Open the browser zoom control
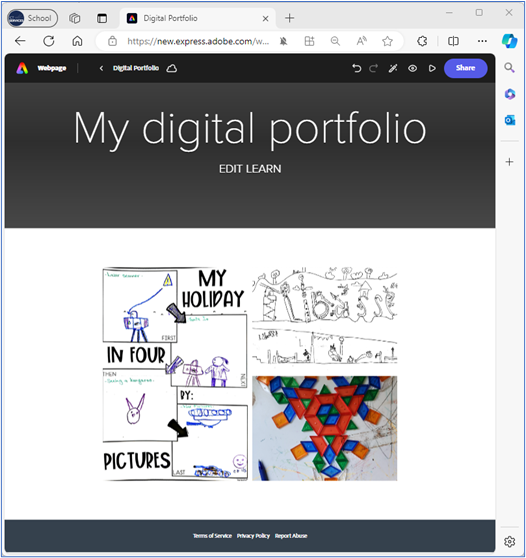Screen dimensions: 526x558 pyautogui.click(x=335, y=41)
